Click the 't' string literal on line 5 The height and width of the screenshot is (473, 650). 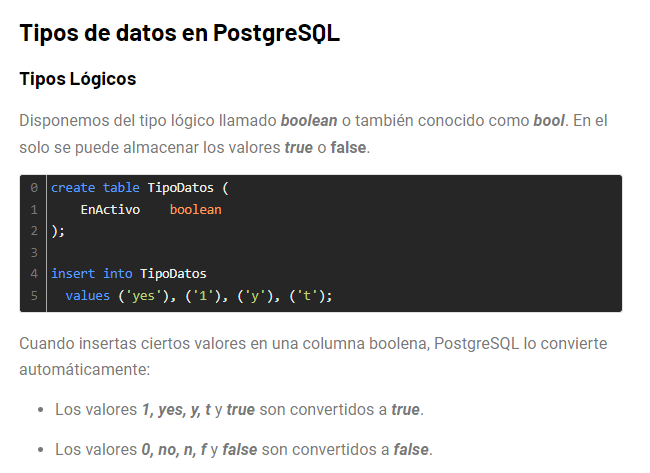pos(307,296)
